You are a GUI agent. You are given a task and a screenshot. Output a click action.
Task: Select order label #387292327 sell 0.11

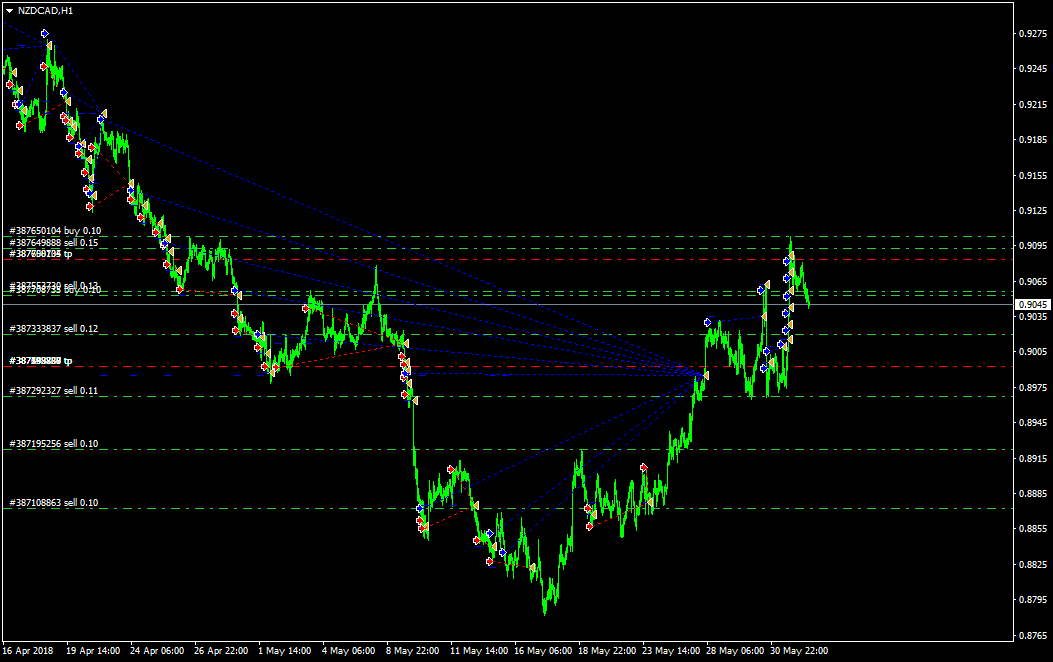pos(54,391)
